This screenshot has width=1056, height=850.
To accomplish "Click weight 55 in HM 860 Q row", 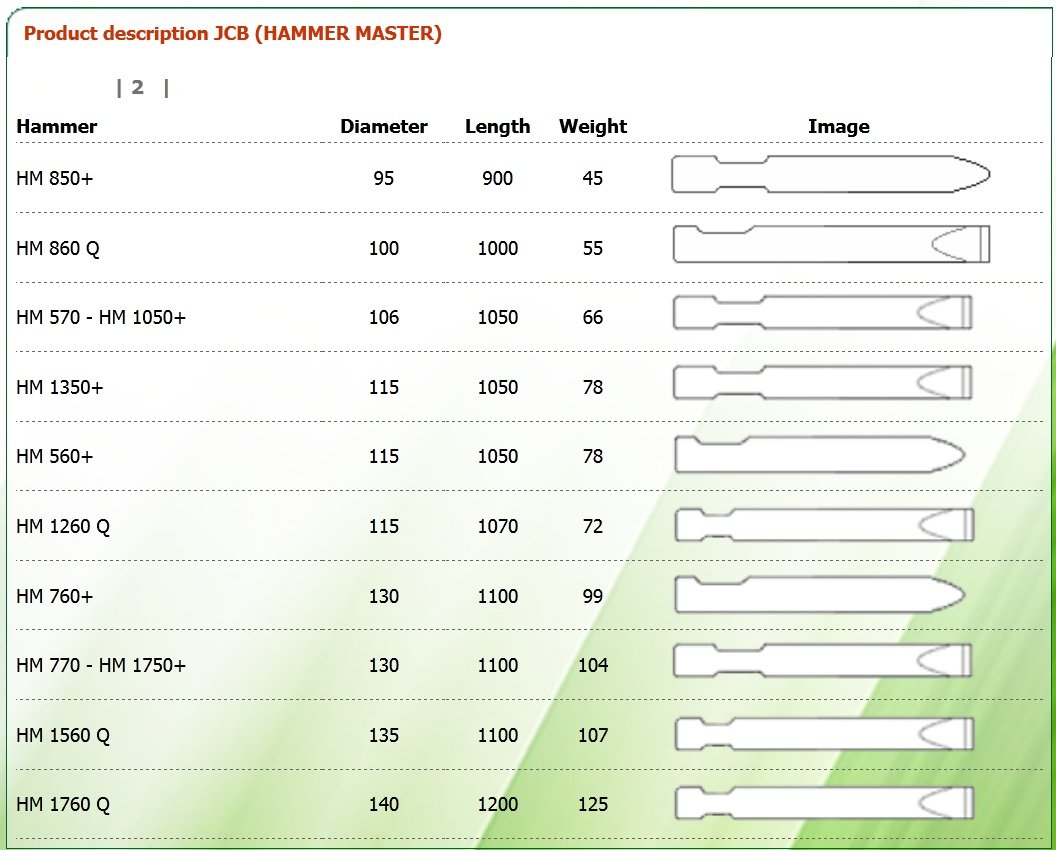I will 593,248.
